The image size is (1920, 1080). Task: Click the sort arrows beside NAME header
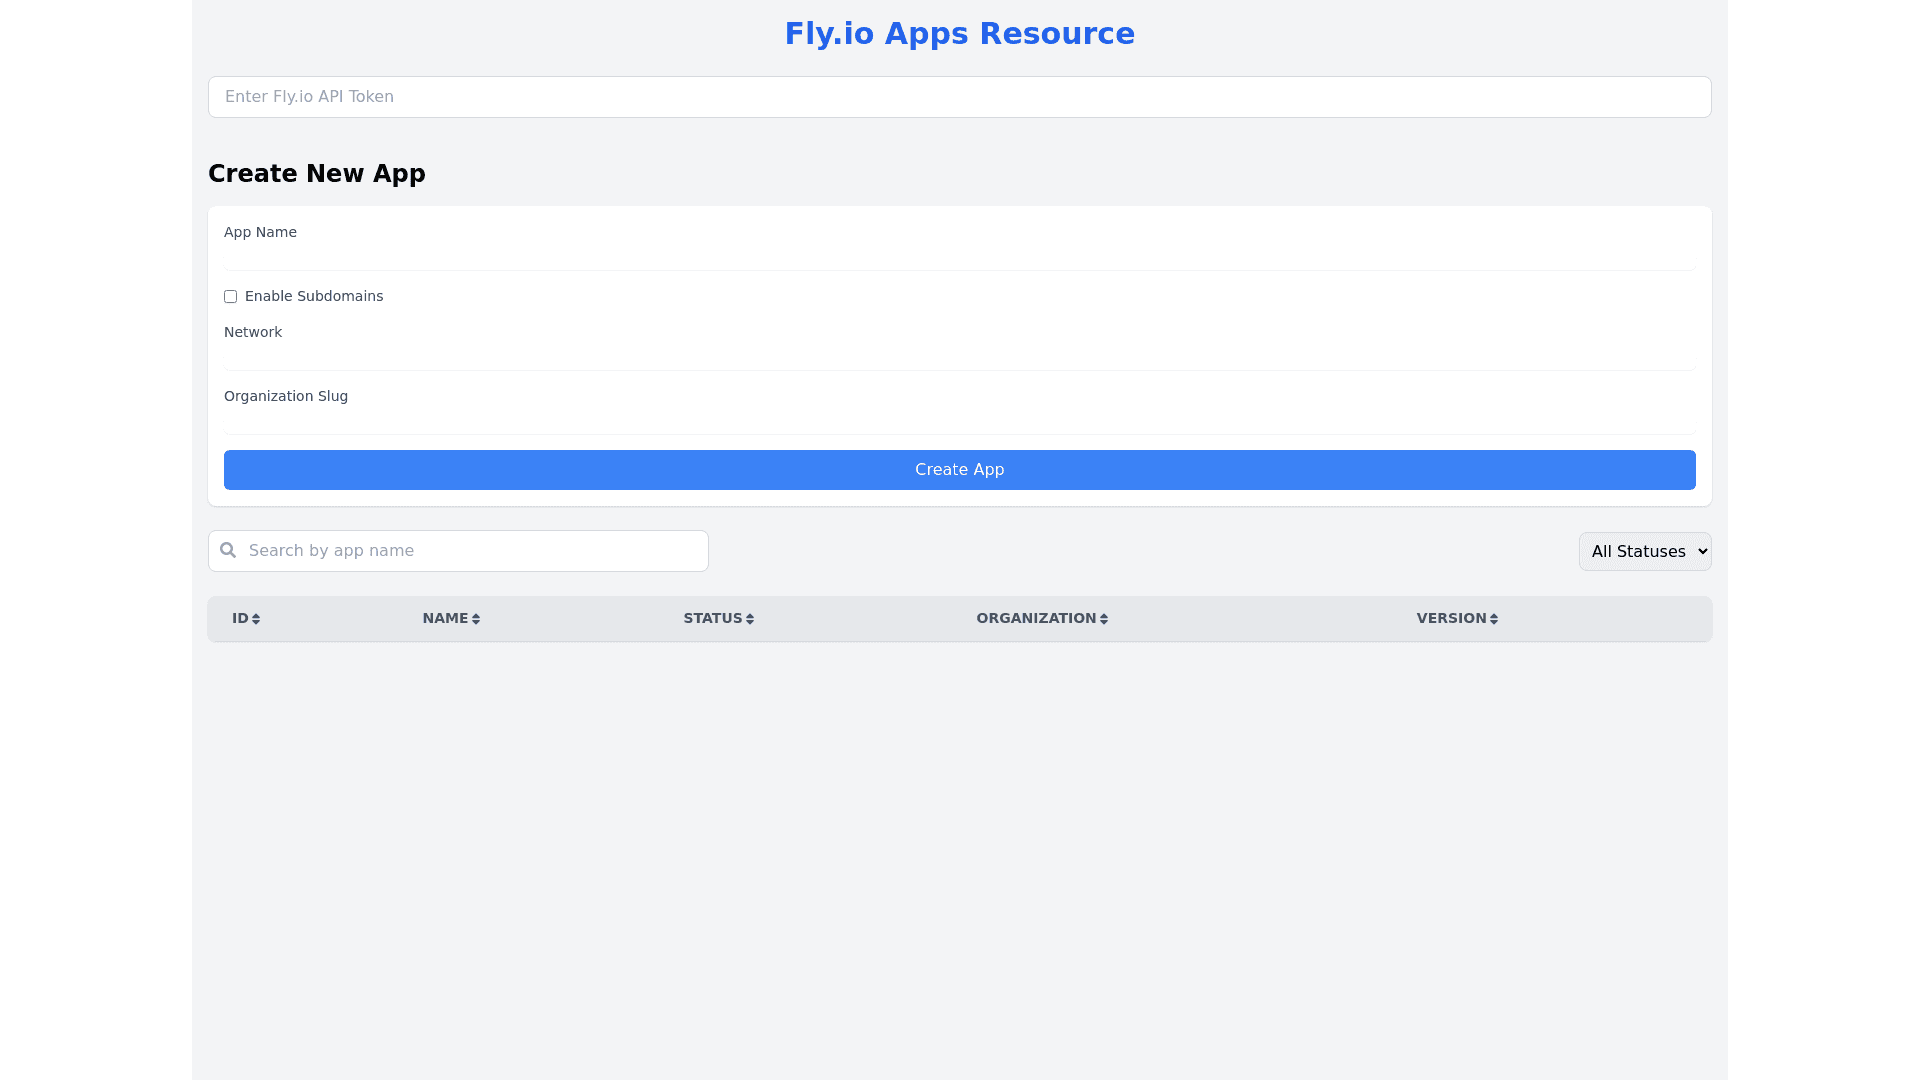click(476, 619)
